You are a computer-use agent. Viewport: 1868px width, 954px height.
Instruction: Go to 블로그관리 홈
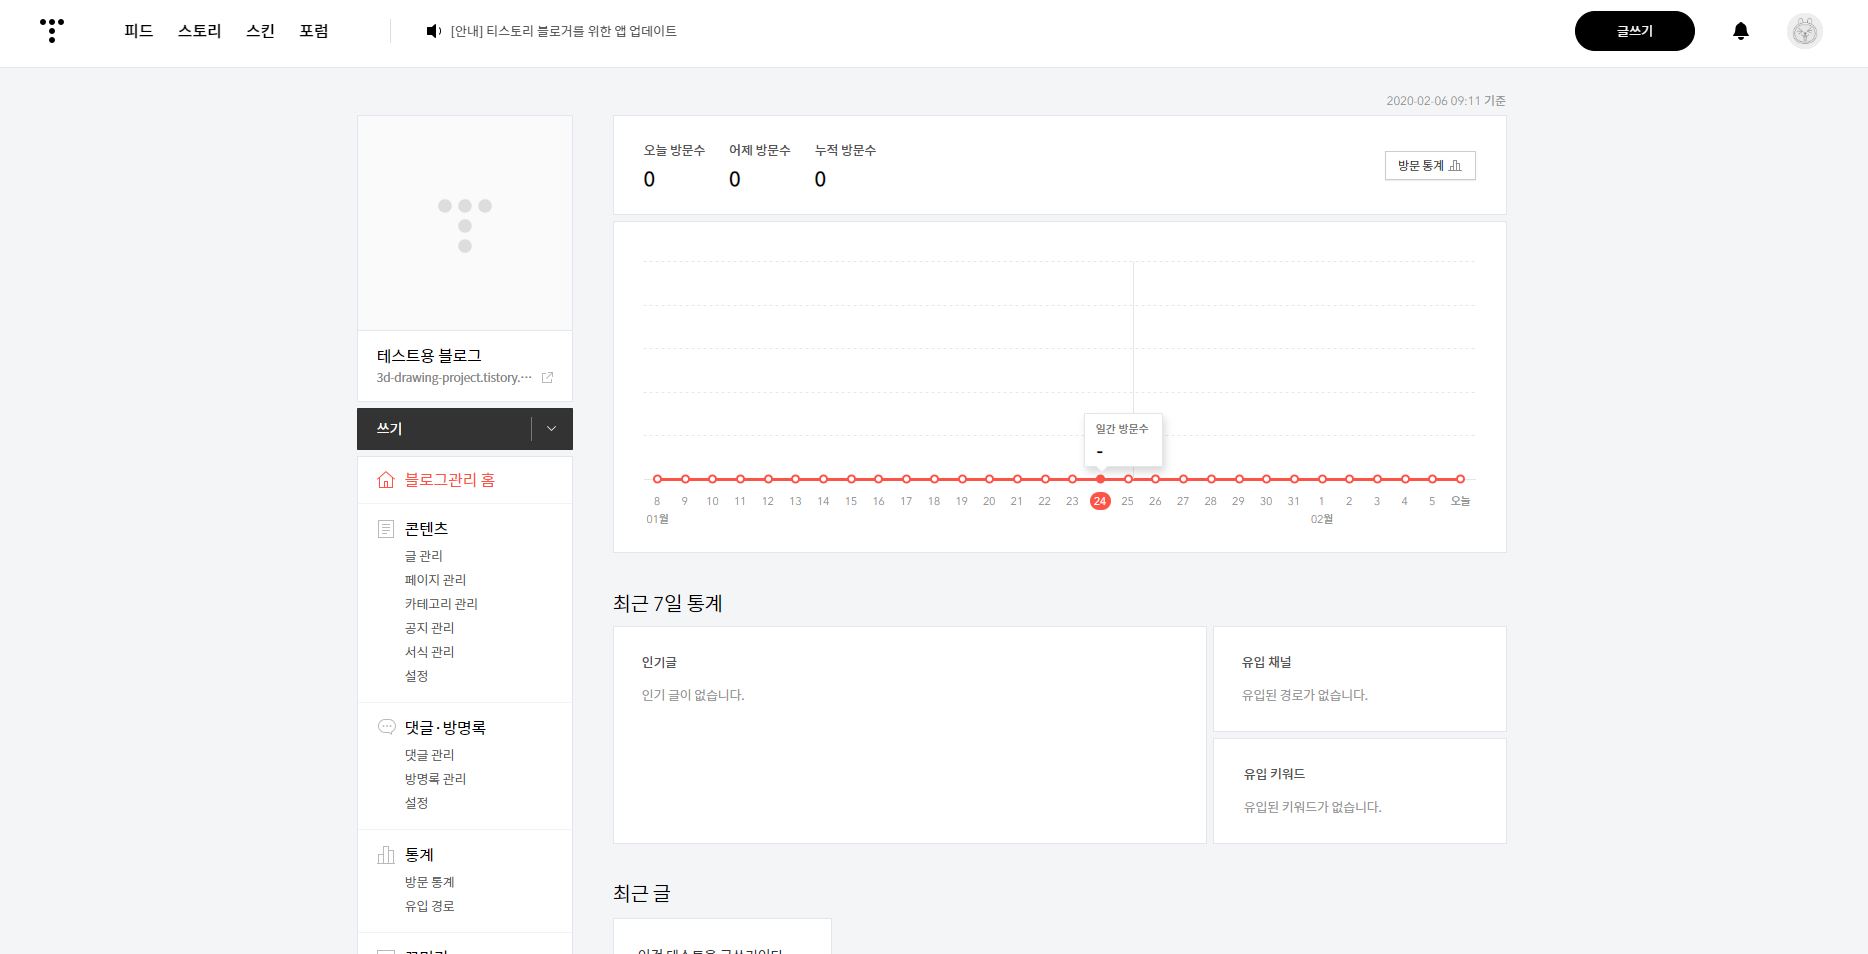pos(450,480)
